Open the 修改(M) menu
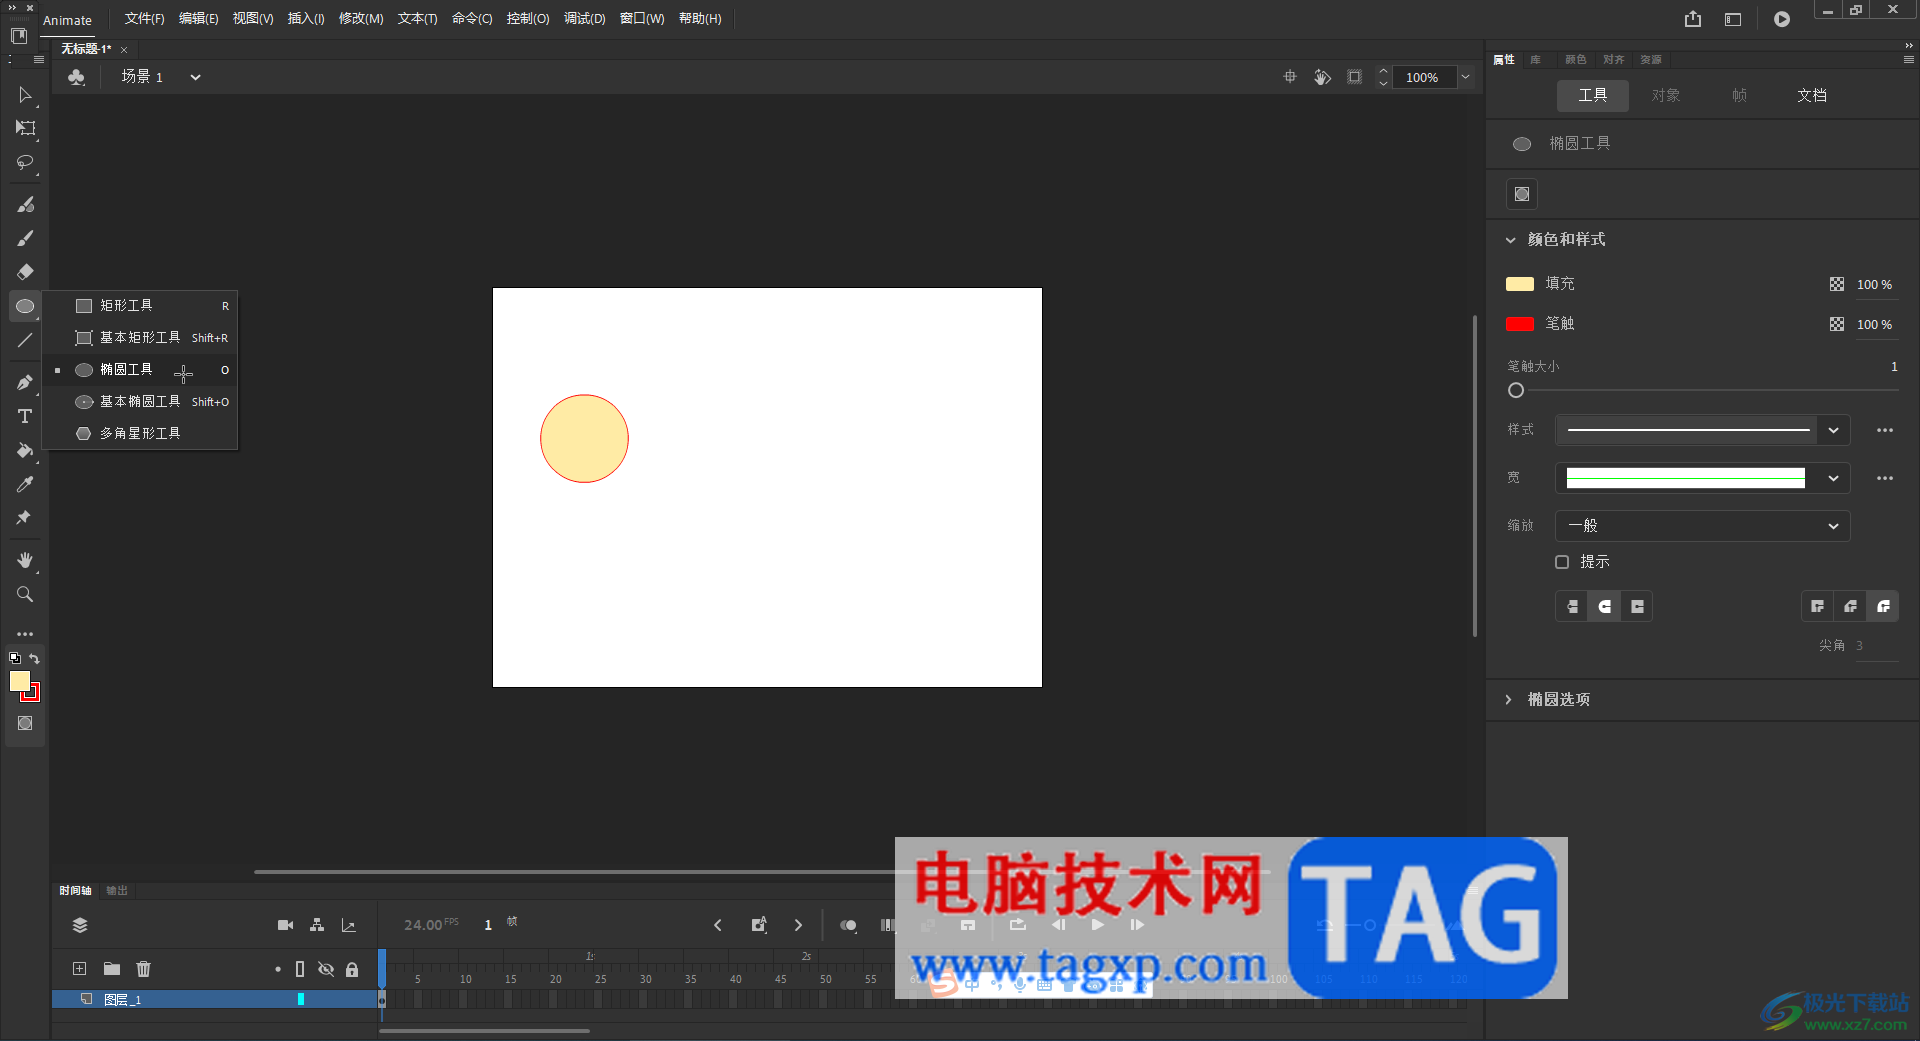This screenshot has height=1041, width=1920. click(x=361, y=19)
